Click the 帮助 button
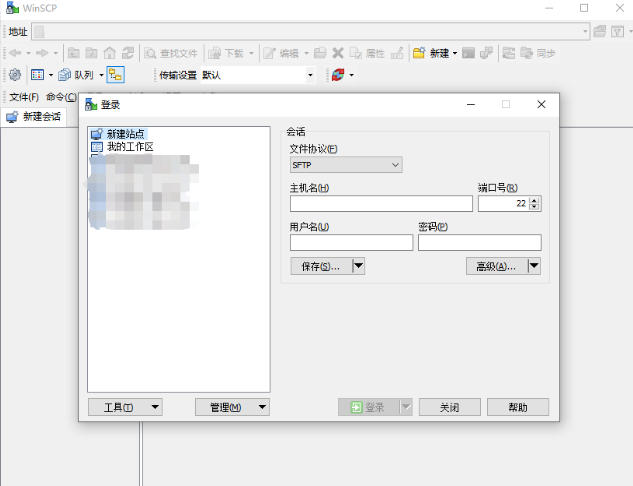This screenshot has height=486, width=633. point(518,407)
